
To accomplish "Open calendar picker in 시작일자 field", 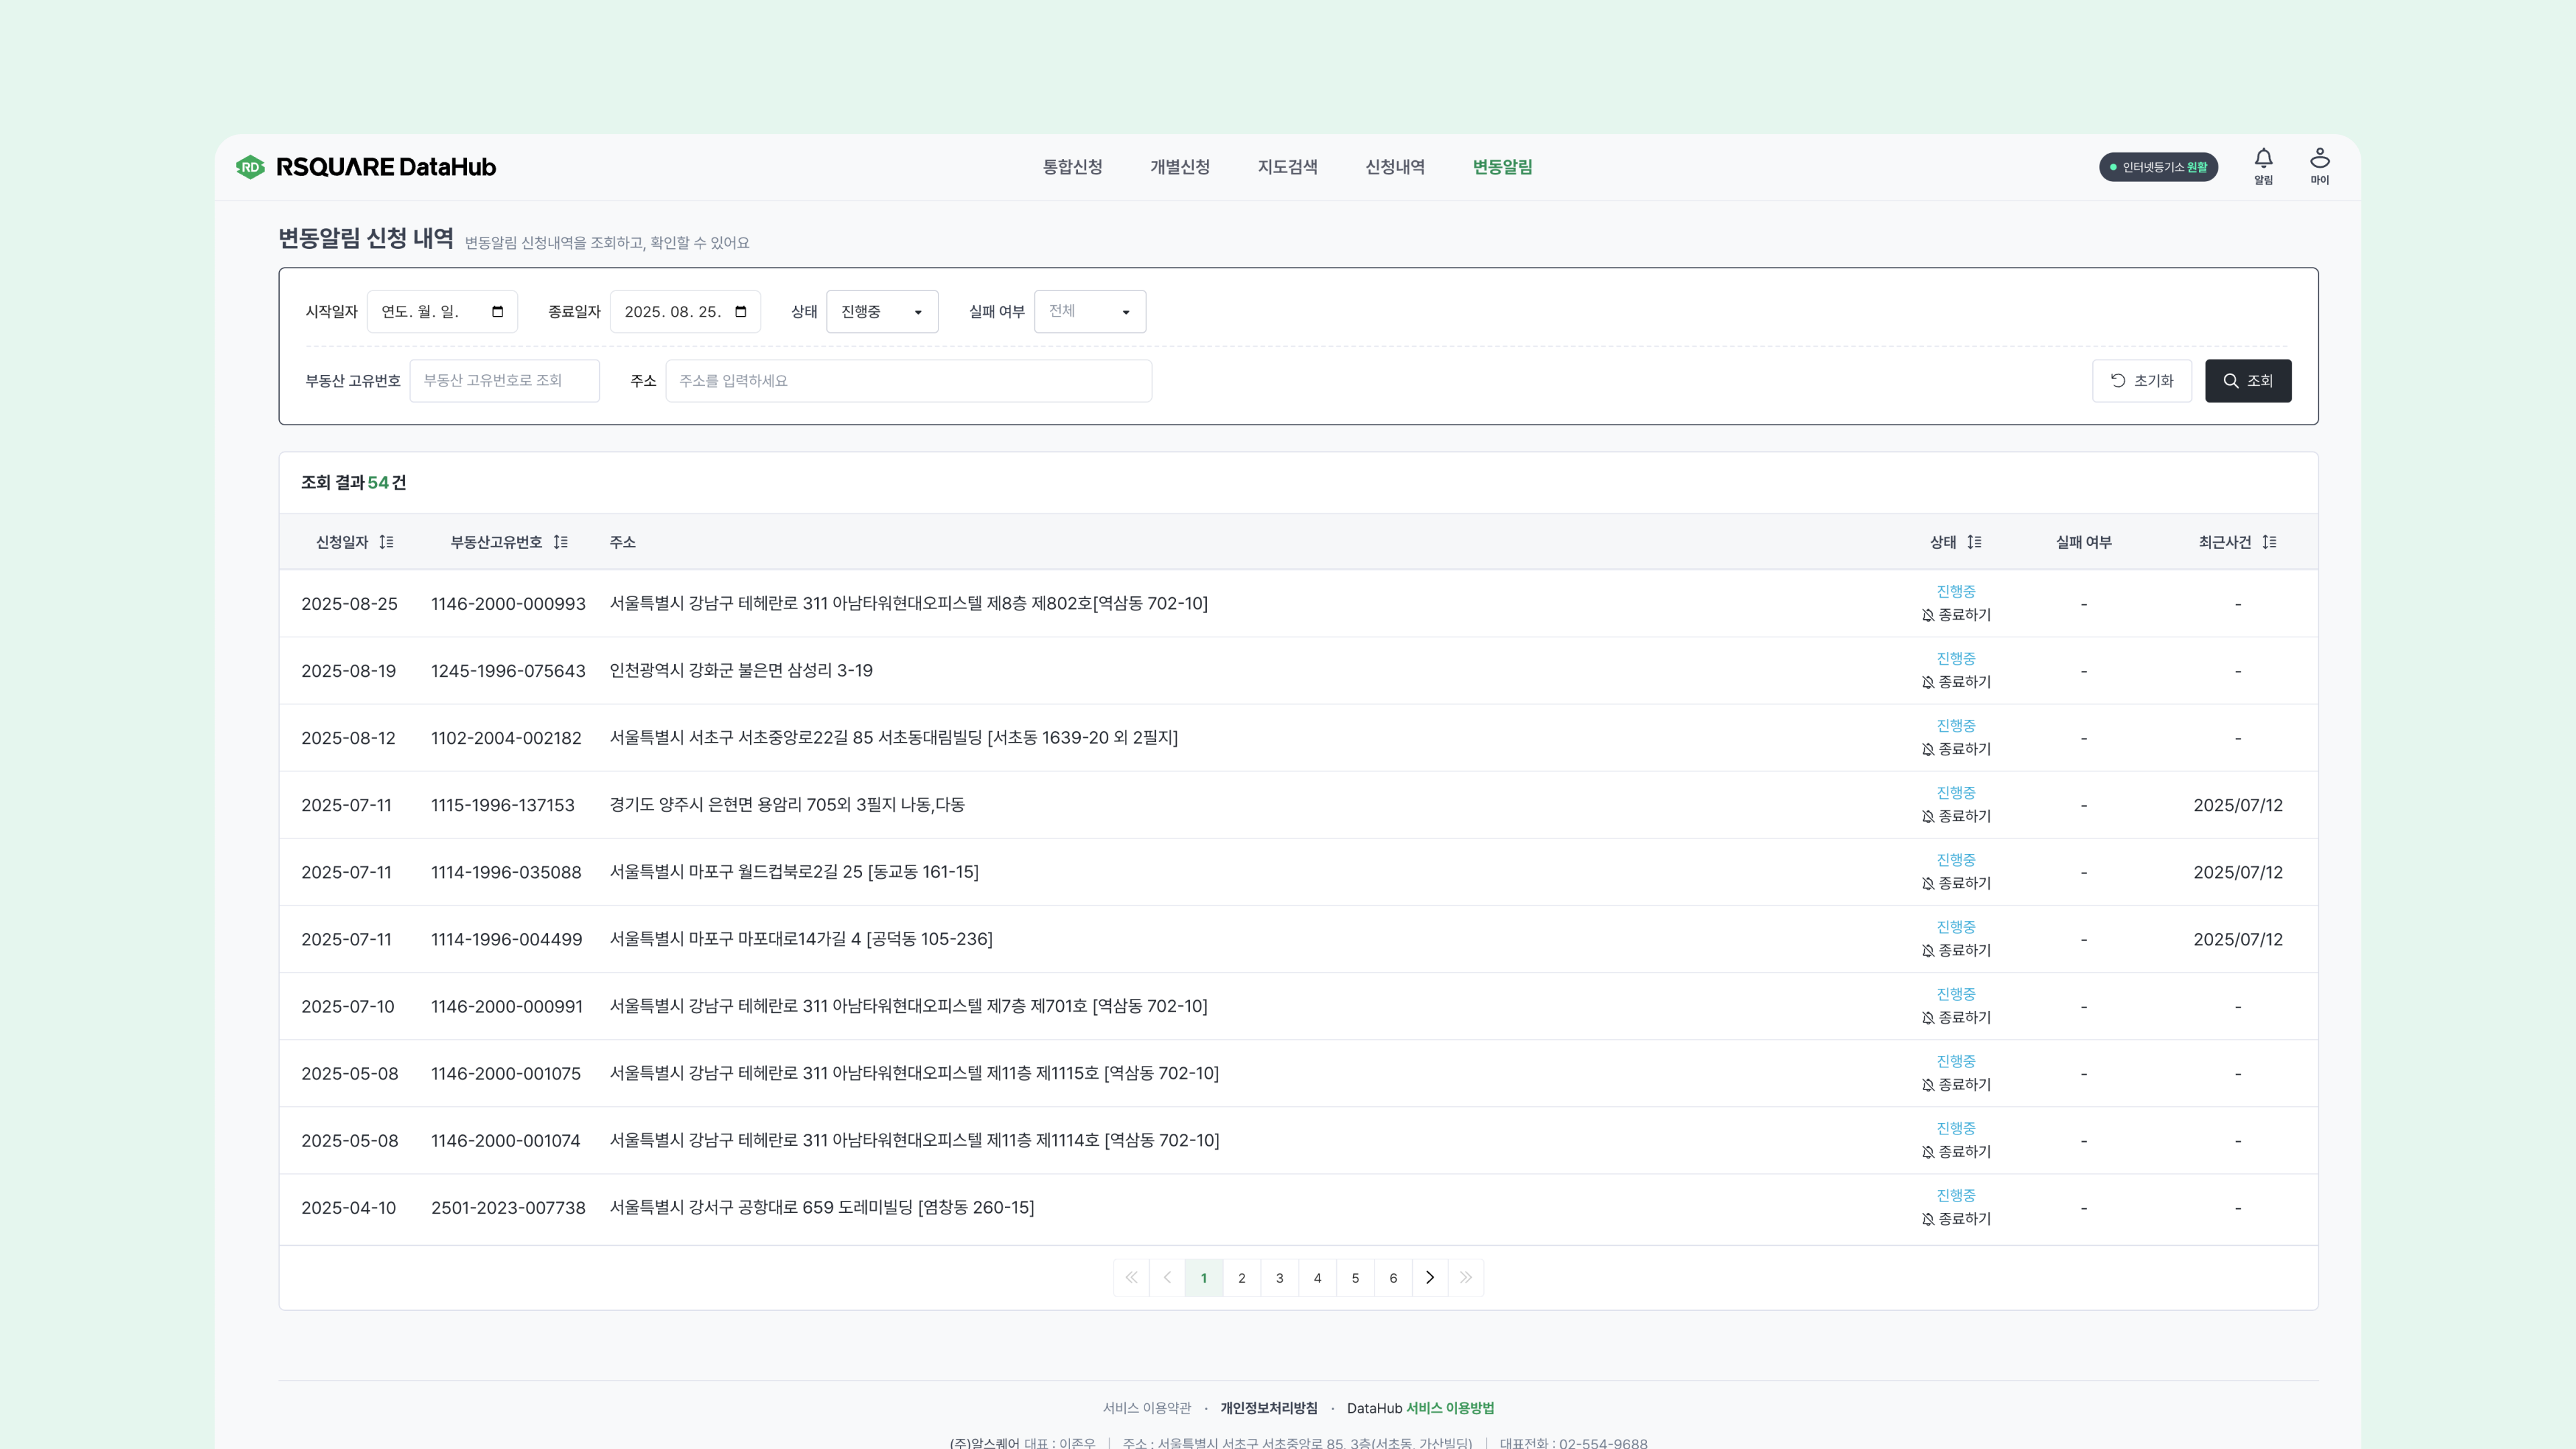I will (497, 312).
